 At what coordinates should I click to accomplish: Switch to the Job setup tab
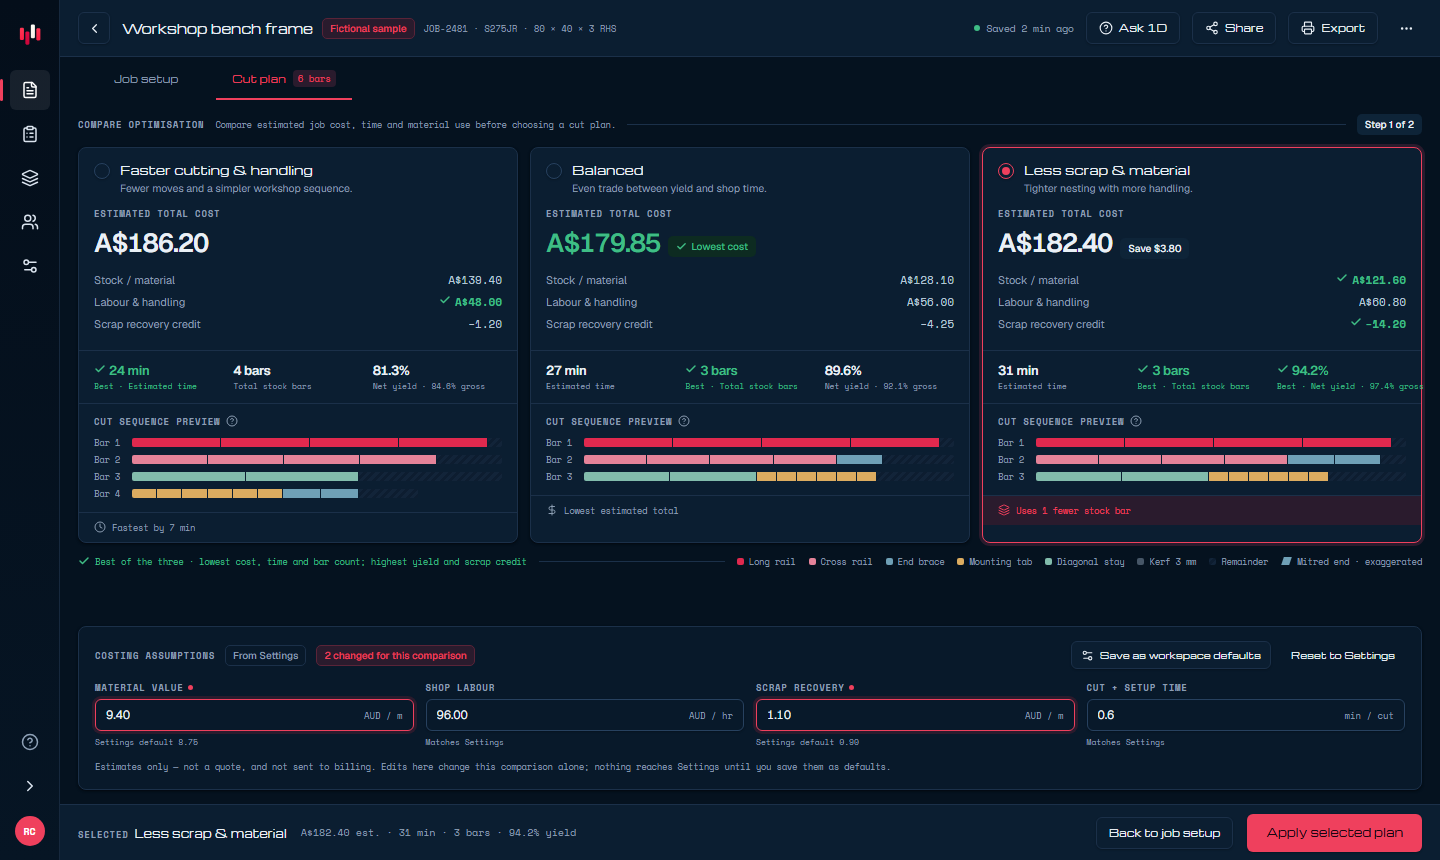click(146, 79)
